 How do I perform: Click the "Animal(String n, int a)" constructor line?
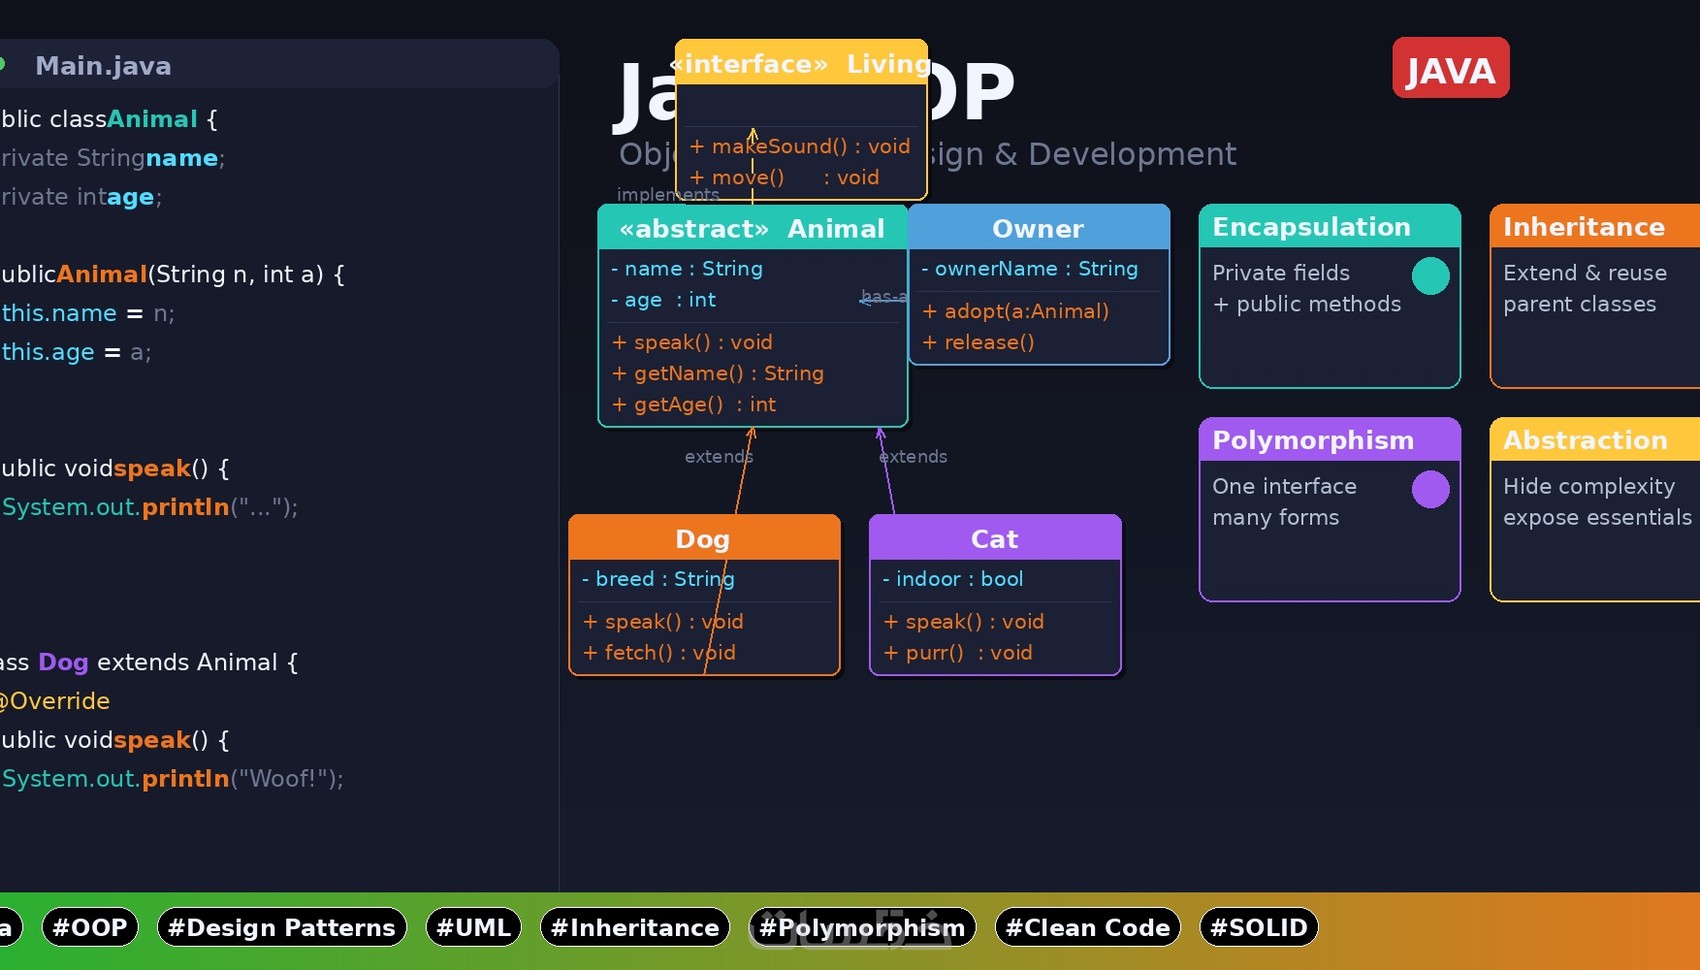[172, 274]
